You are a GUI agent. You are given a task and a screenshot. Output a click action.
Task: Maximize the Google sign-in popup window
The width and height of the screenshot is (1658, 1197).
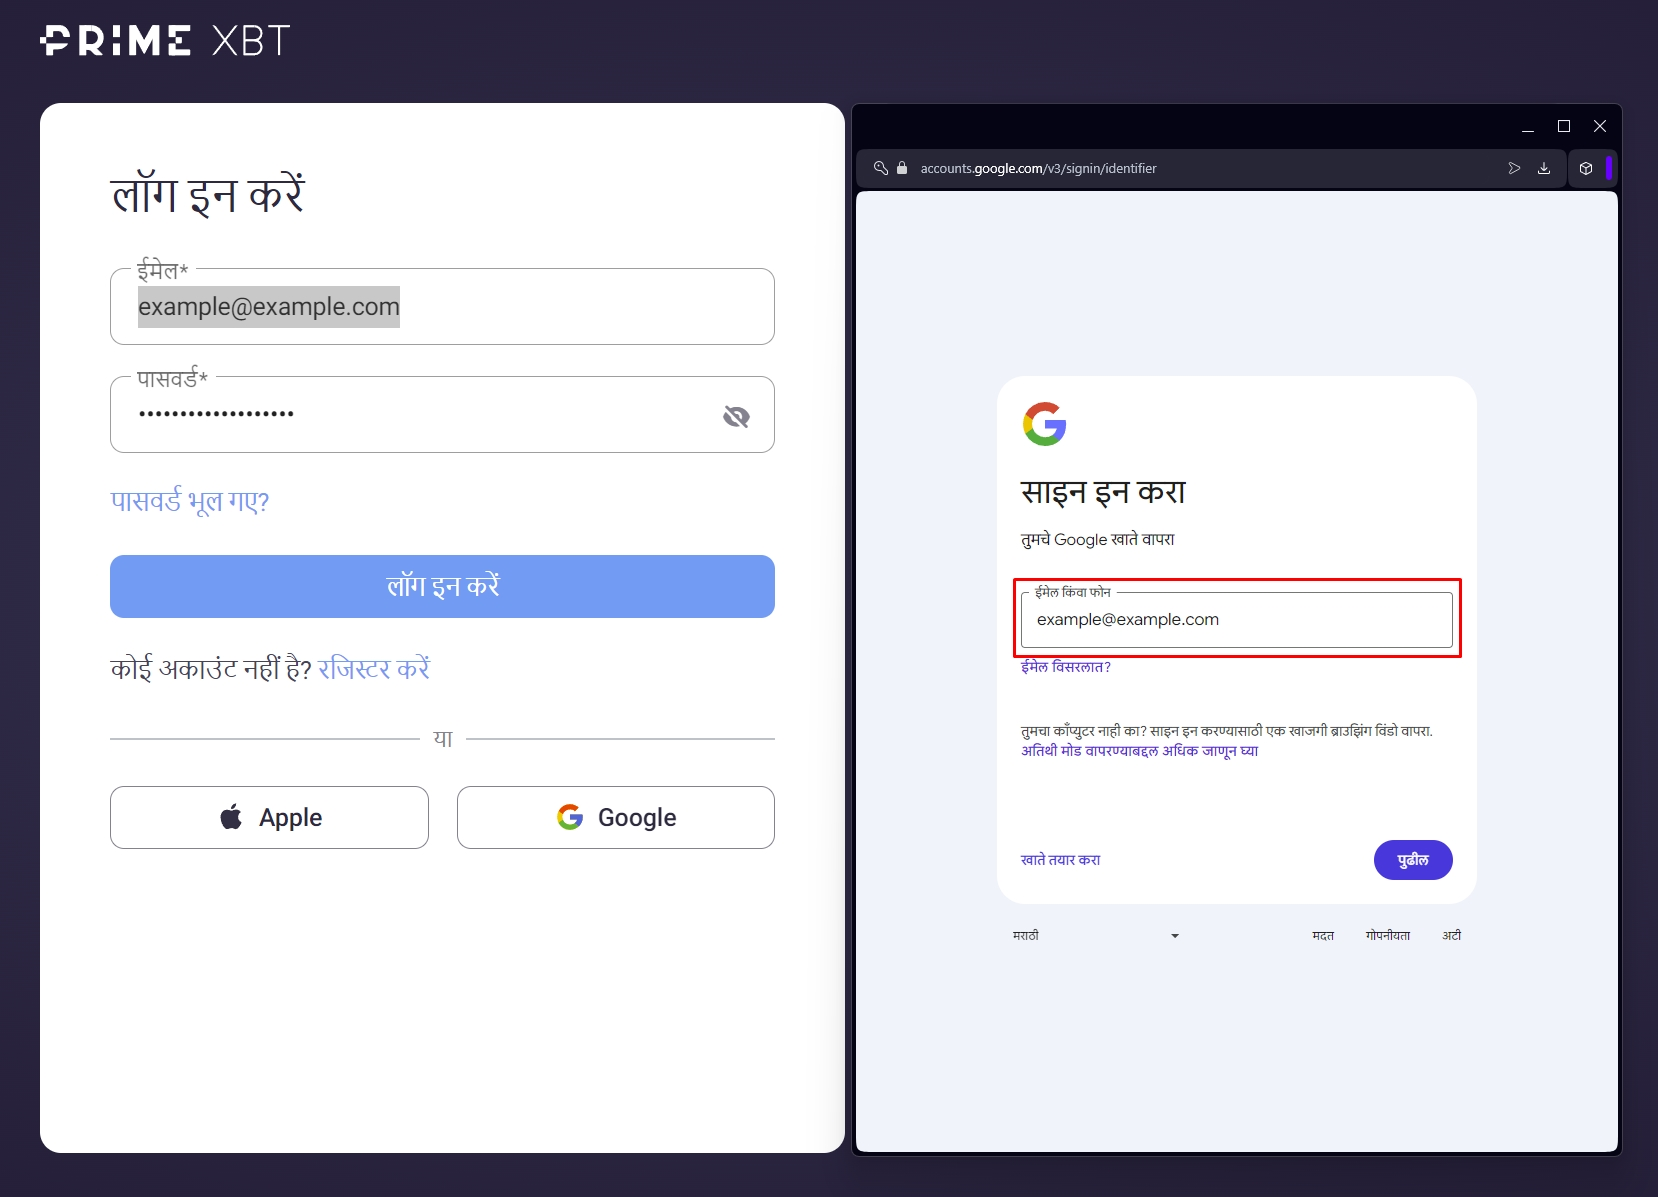pos(1564,126)
